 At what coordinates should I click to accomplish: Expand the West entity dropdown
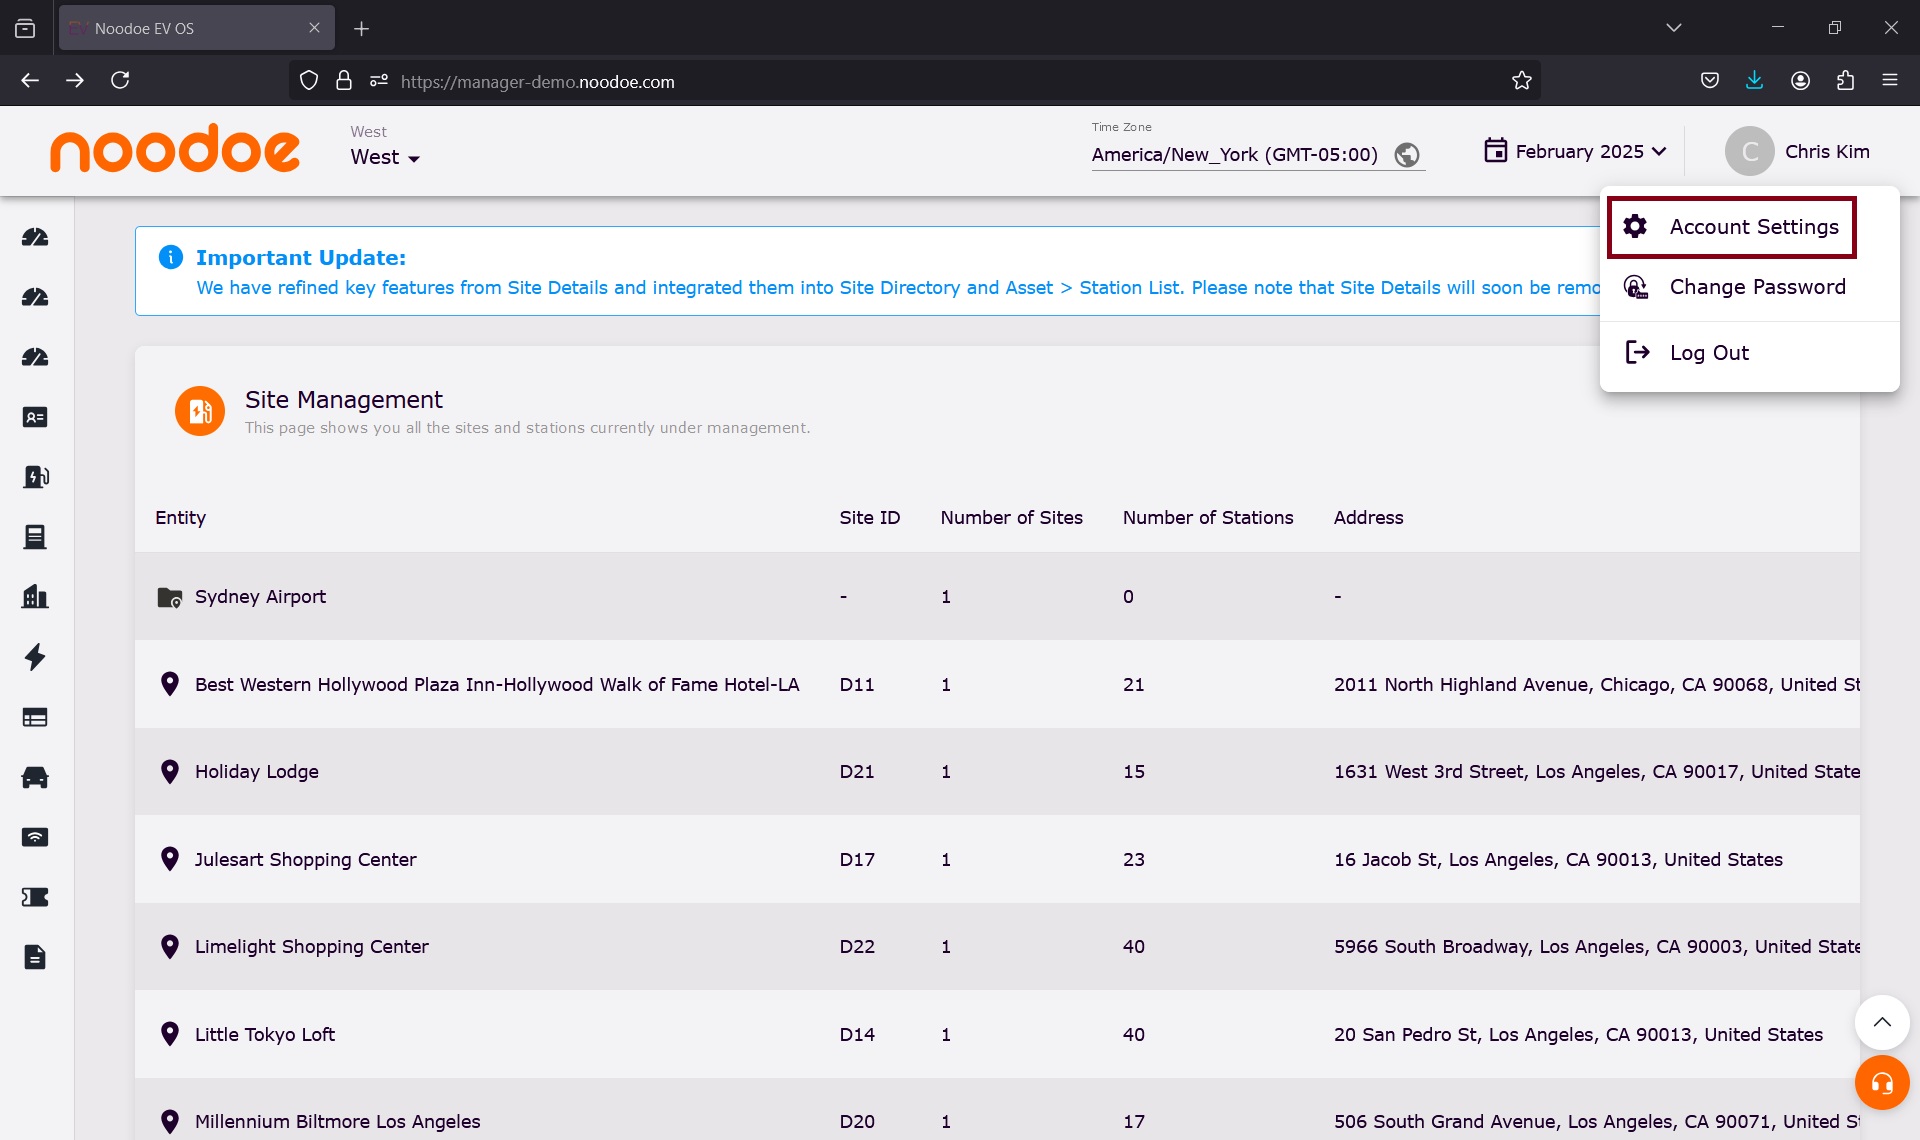pos(385,157)
